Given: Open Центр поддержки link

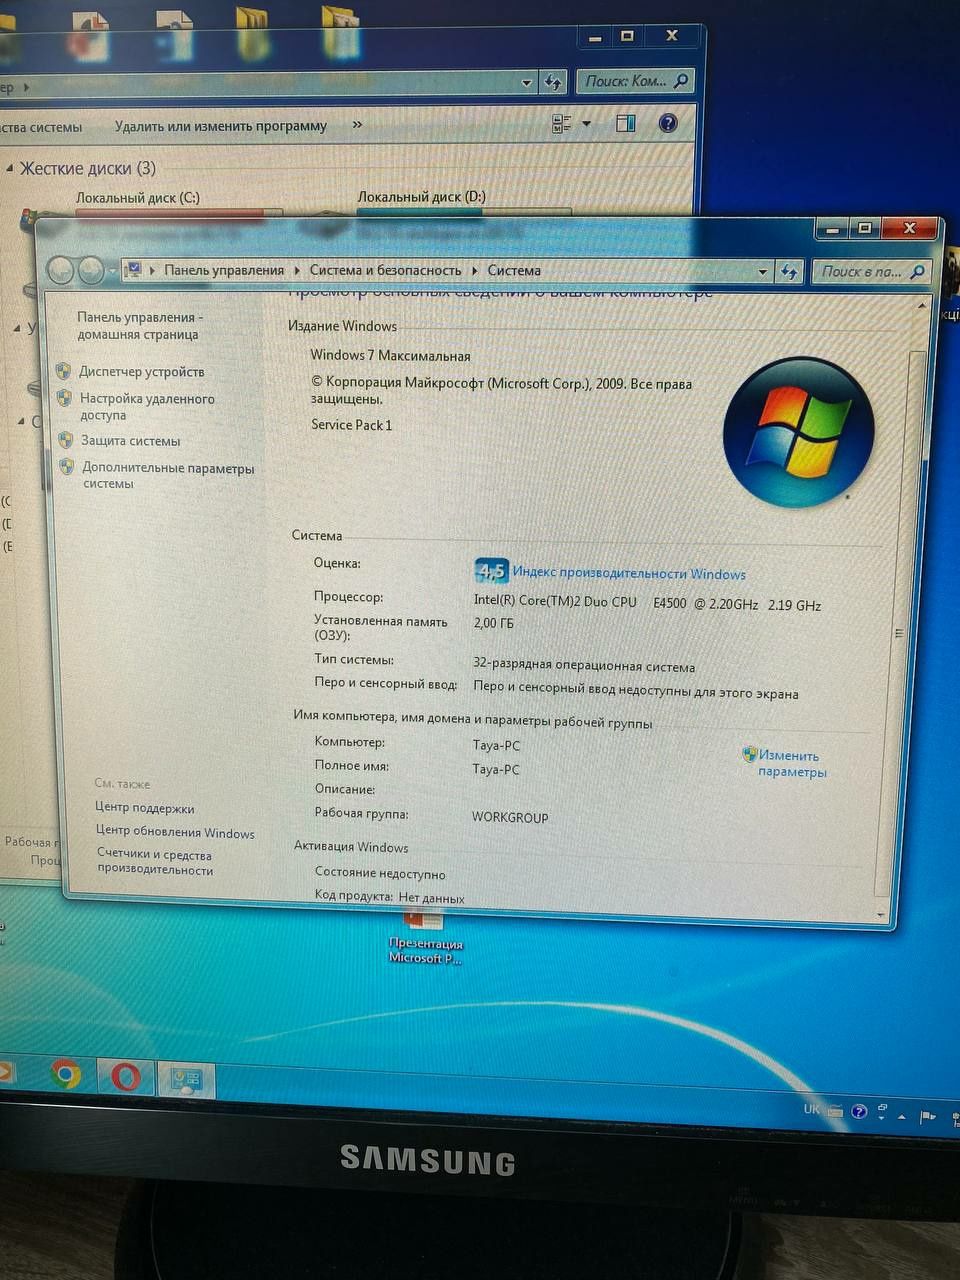Looking at the screenshot, I should (145, 808).
